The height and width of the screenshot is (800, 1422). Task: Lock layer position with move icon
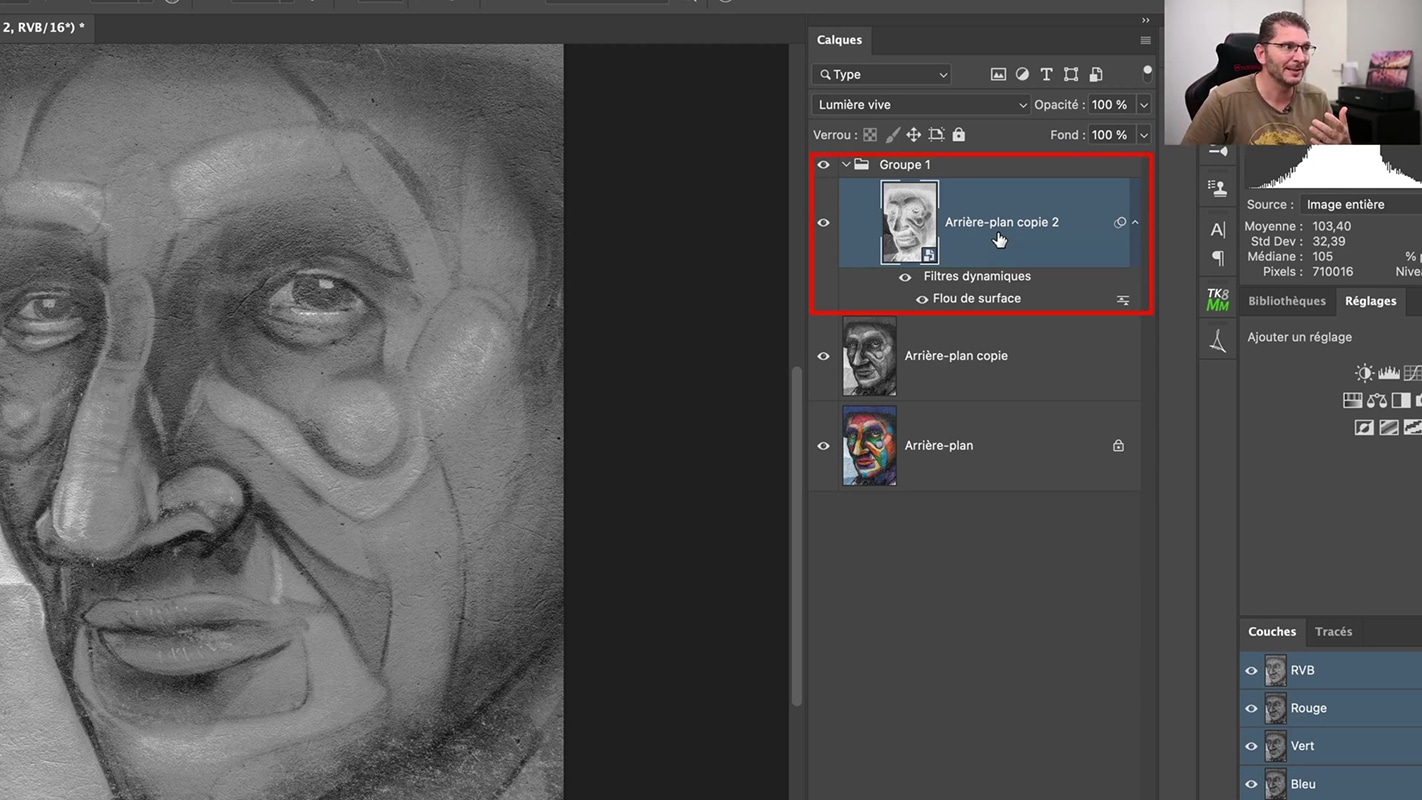tap(914, 135)
